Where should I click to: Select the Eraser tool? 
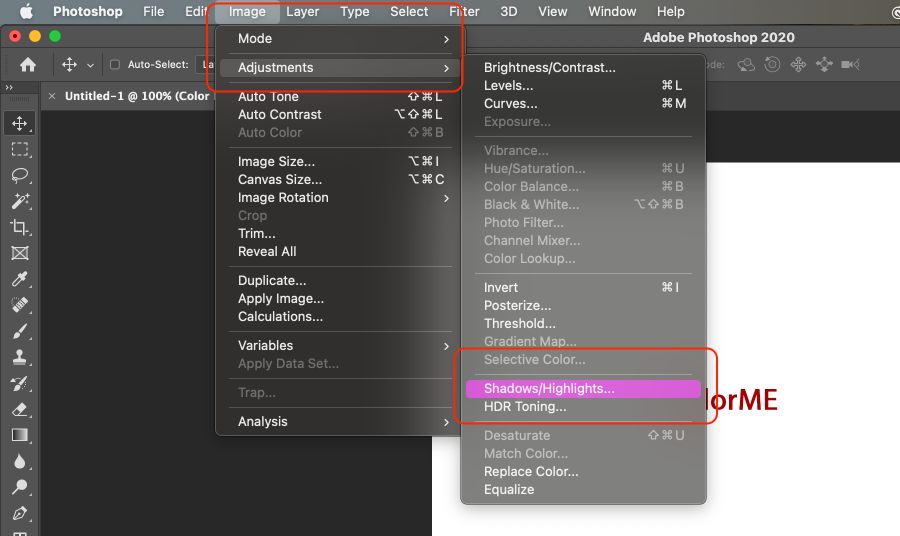(x=20, y=409)
